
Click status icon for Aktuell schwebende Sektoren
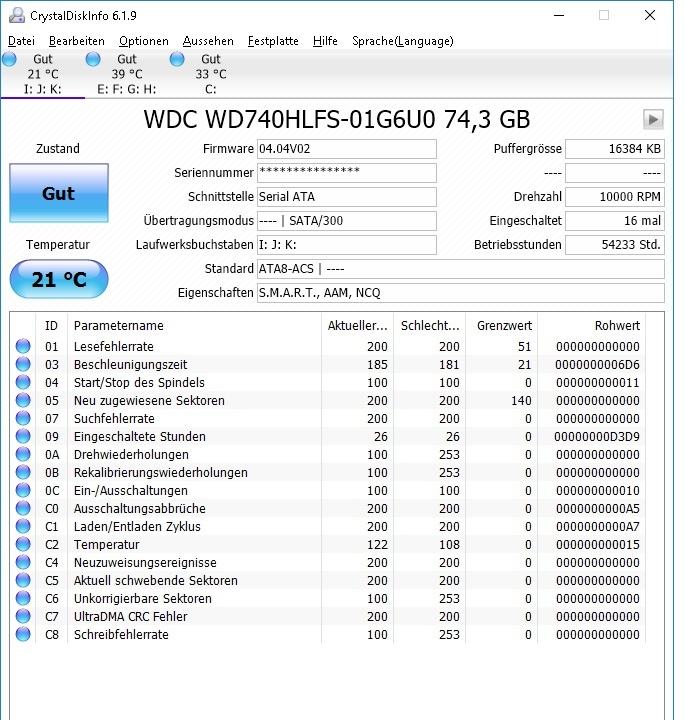click(x=23, y=580)
